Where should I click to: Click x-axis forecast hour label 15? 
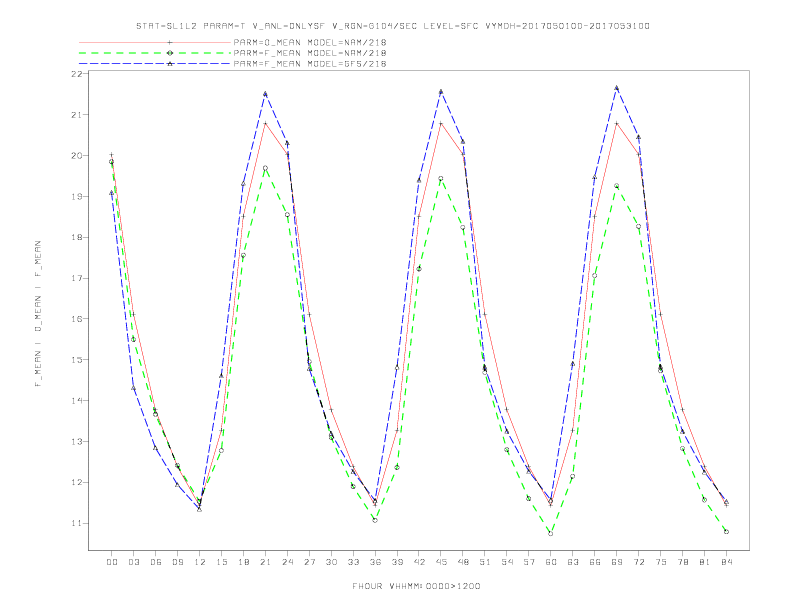click(221, 562)
